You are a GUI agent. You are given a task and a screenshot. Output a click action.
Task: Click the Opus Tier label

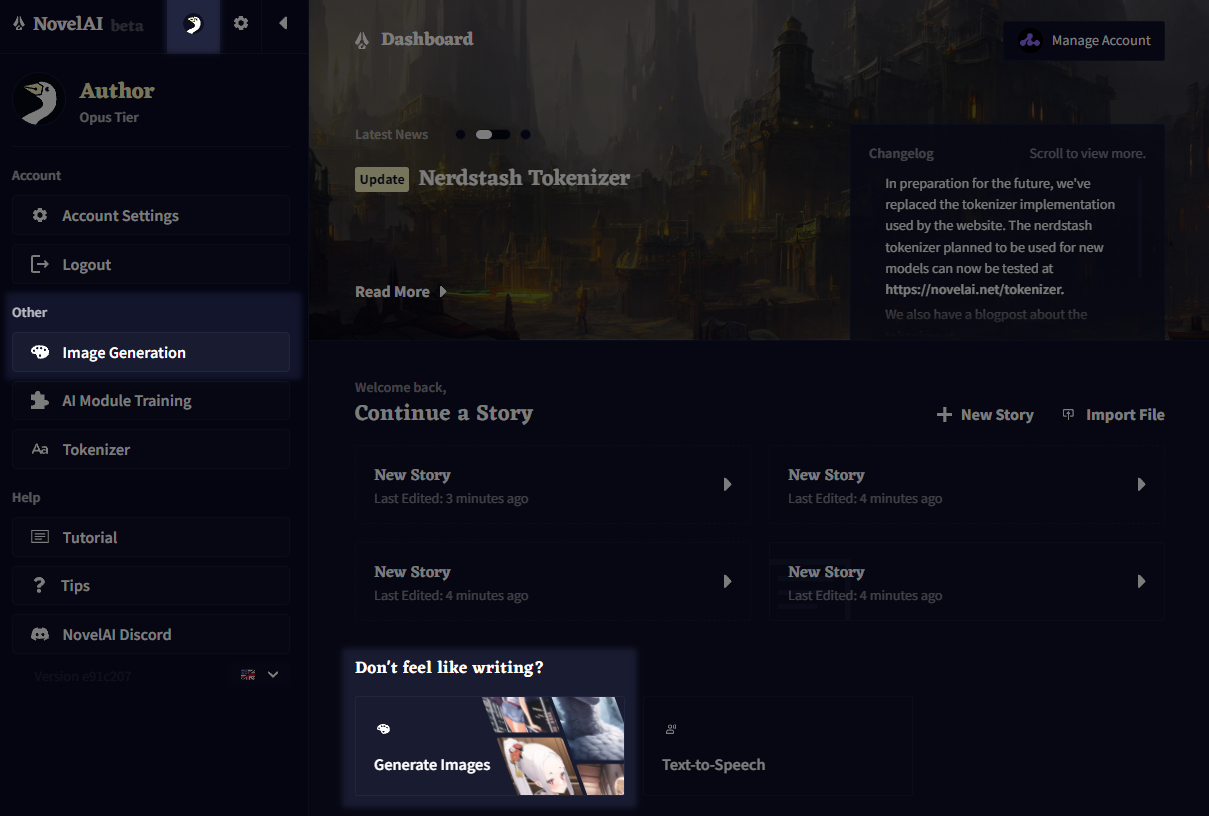click(109, 117)
